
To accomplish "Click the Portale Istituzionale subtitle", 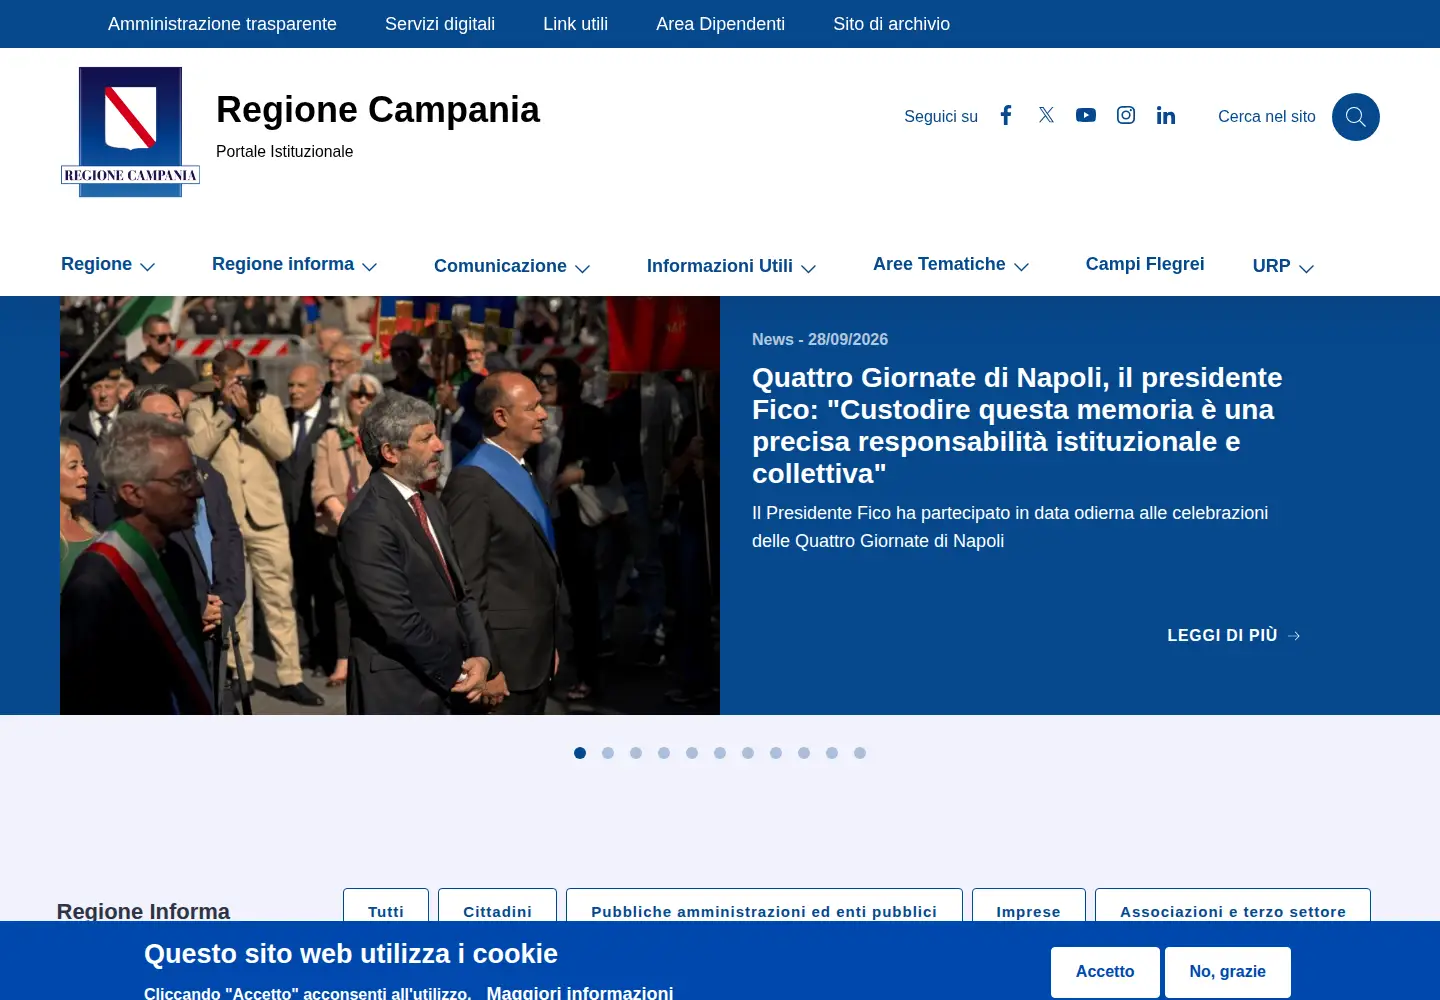I will 284,151.
